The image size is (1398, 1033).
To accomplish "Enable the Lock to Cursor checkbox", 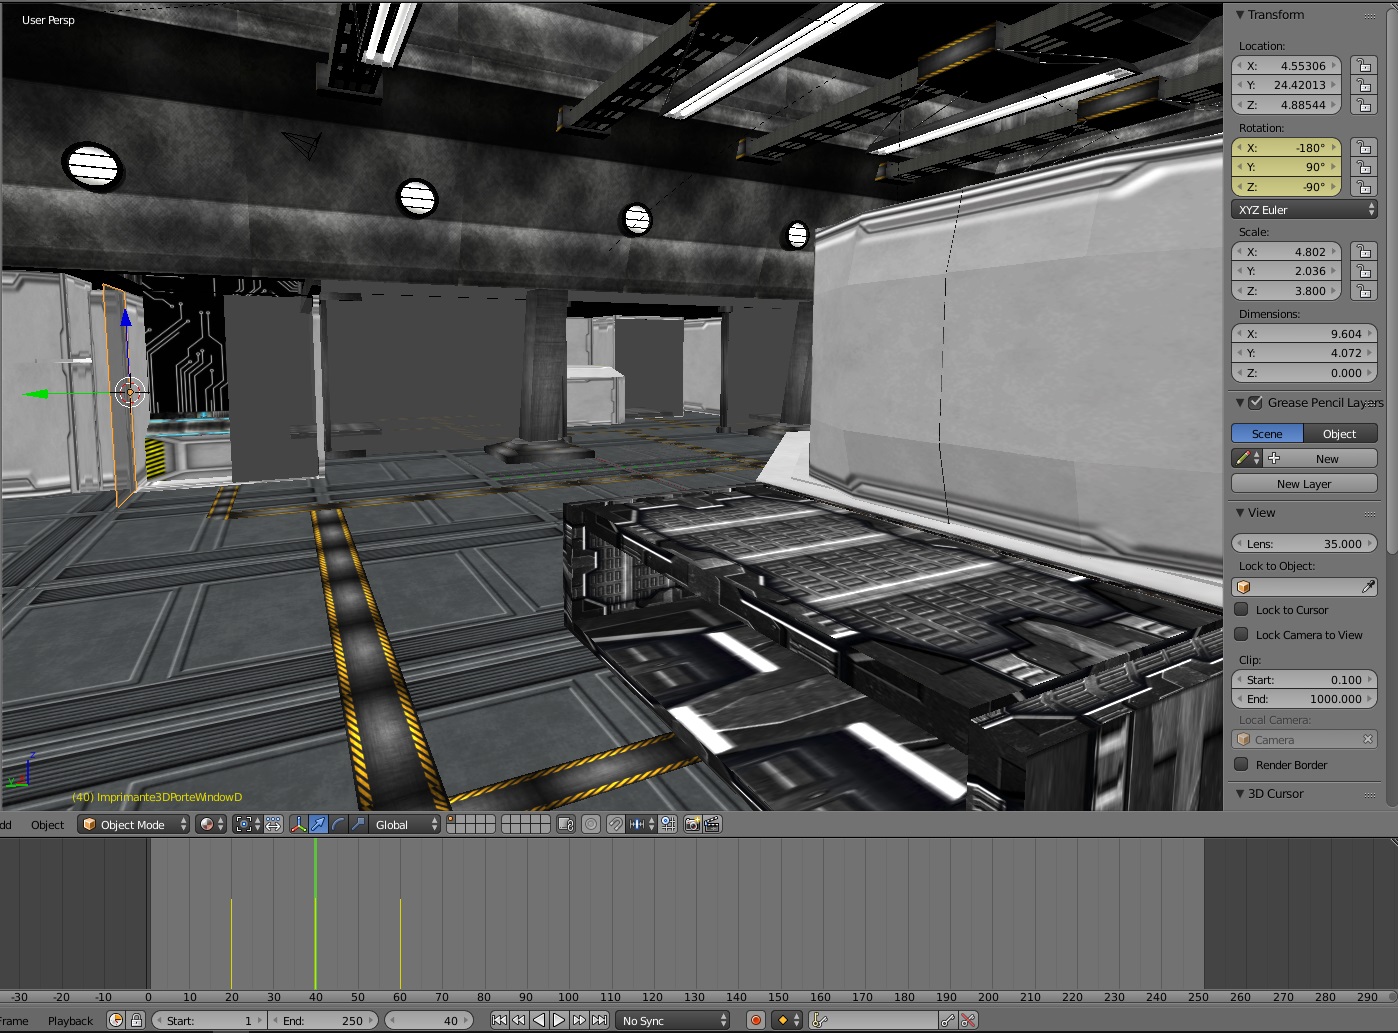I will (1242, 609).
